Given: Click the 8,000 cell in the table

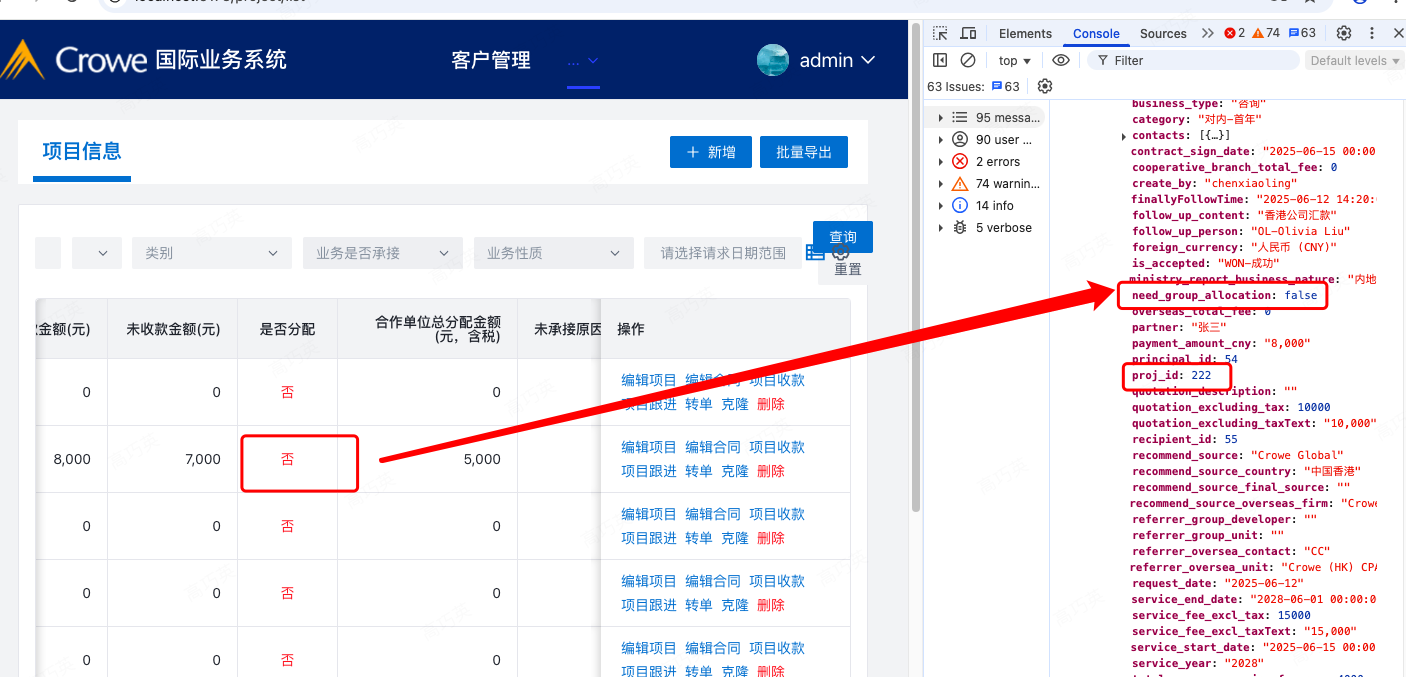Looking at the screenshot, I should [72, 459].
